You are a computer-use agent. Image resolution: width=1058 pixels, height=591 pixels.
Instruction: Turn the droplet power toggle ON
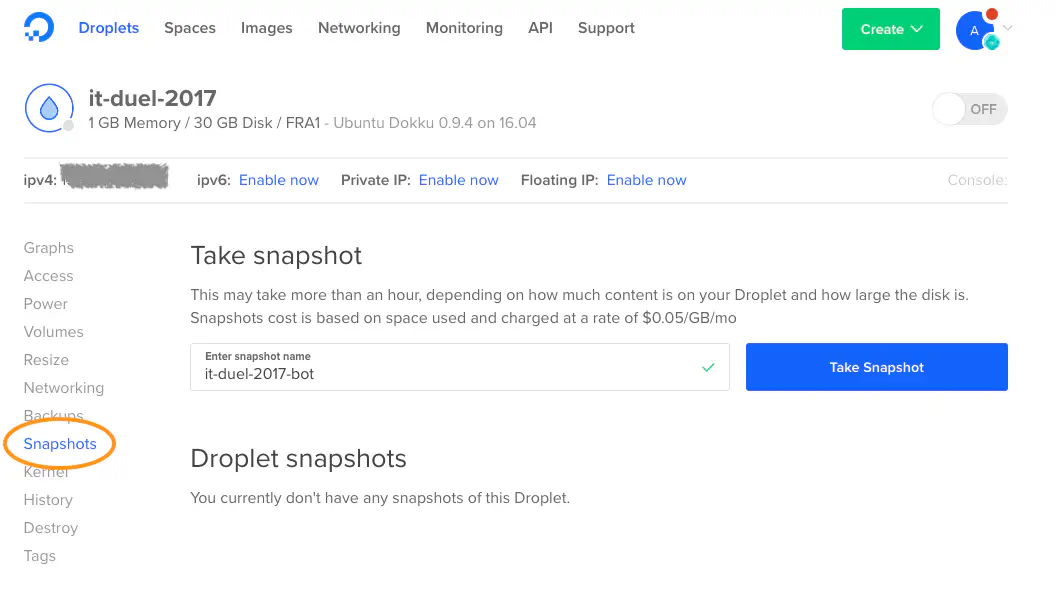pyautogui.click(x=968, y=109)
